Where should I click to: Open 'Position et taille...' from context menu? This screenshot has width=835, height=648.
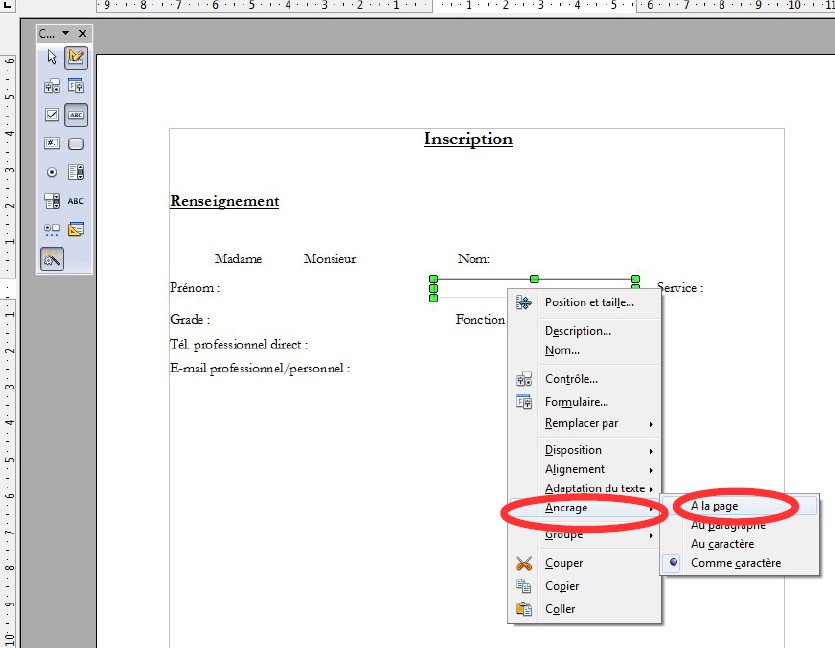588,302
